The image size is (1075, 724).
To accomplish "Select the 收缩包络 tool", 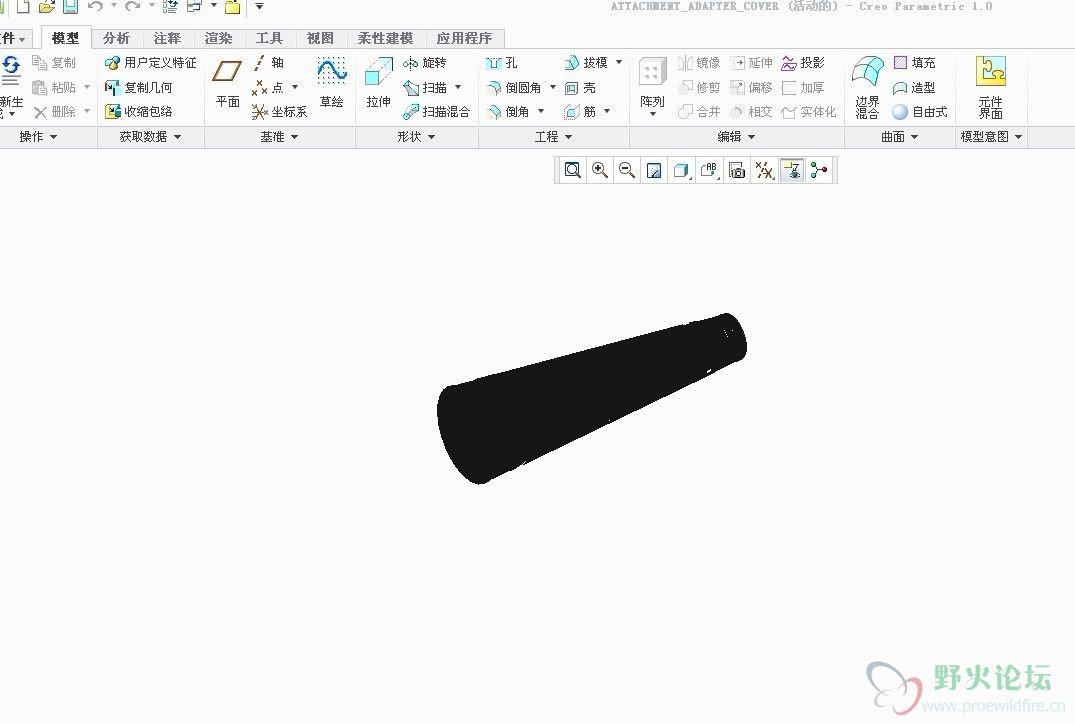I will pyautogui.click(x=138, y=112).
